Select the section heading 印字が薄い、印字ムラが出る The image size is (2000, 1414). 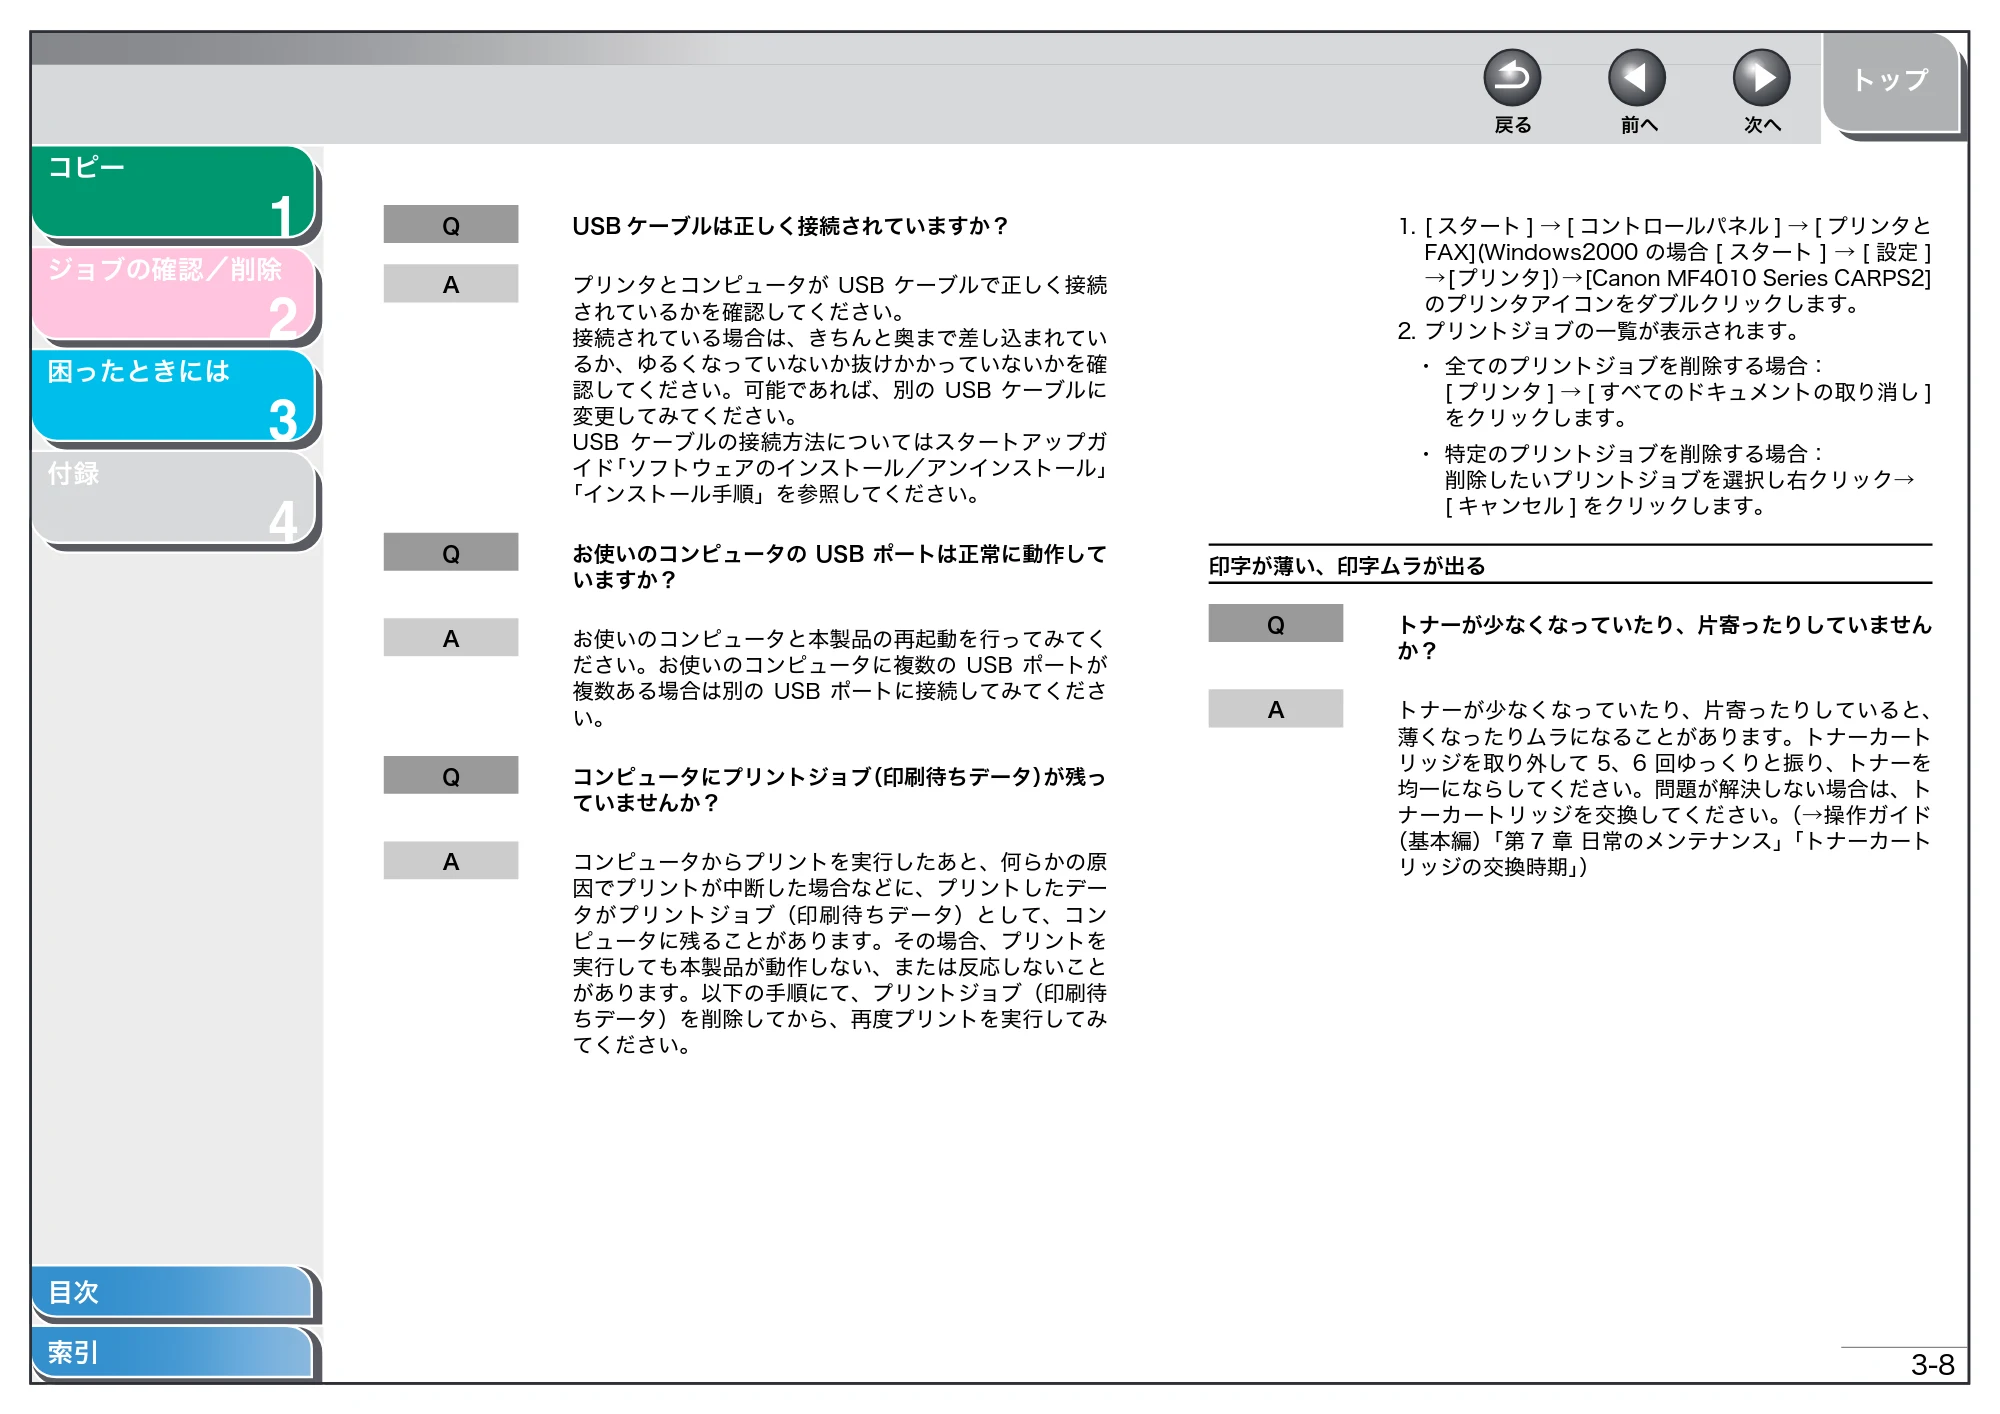[x=1346, y=566]
